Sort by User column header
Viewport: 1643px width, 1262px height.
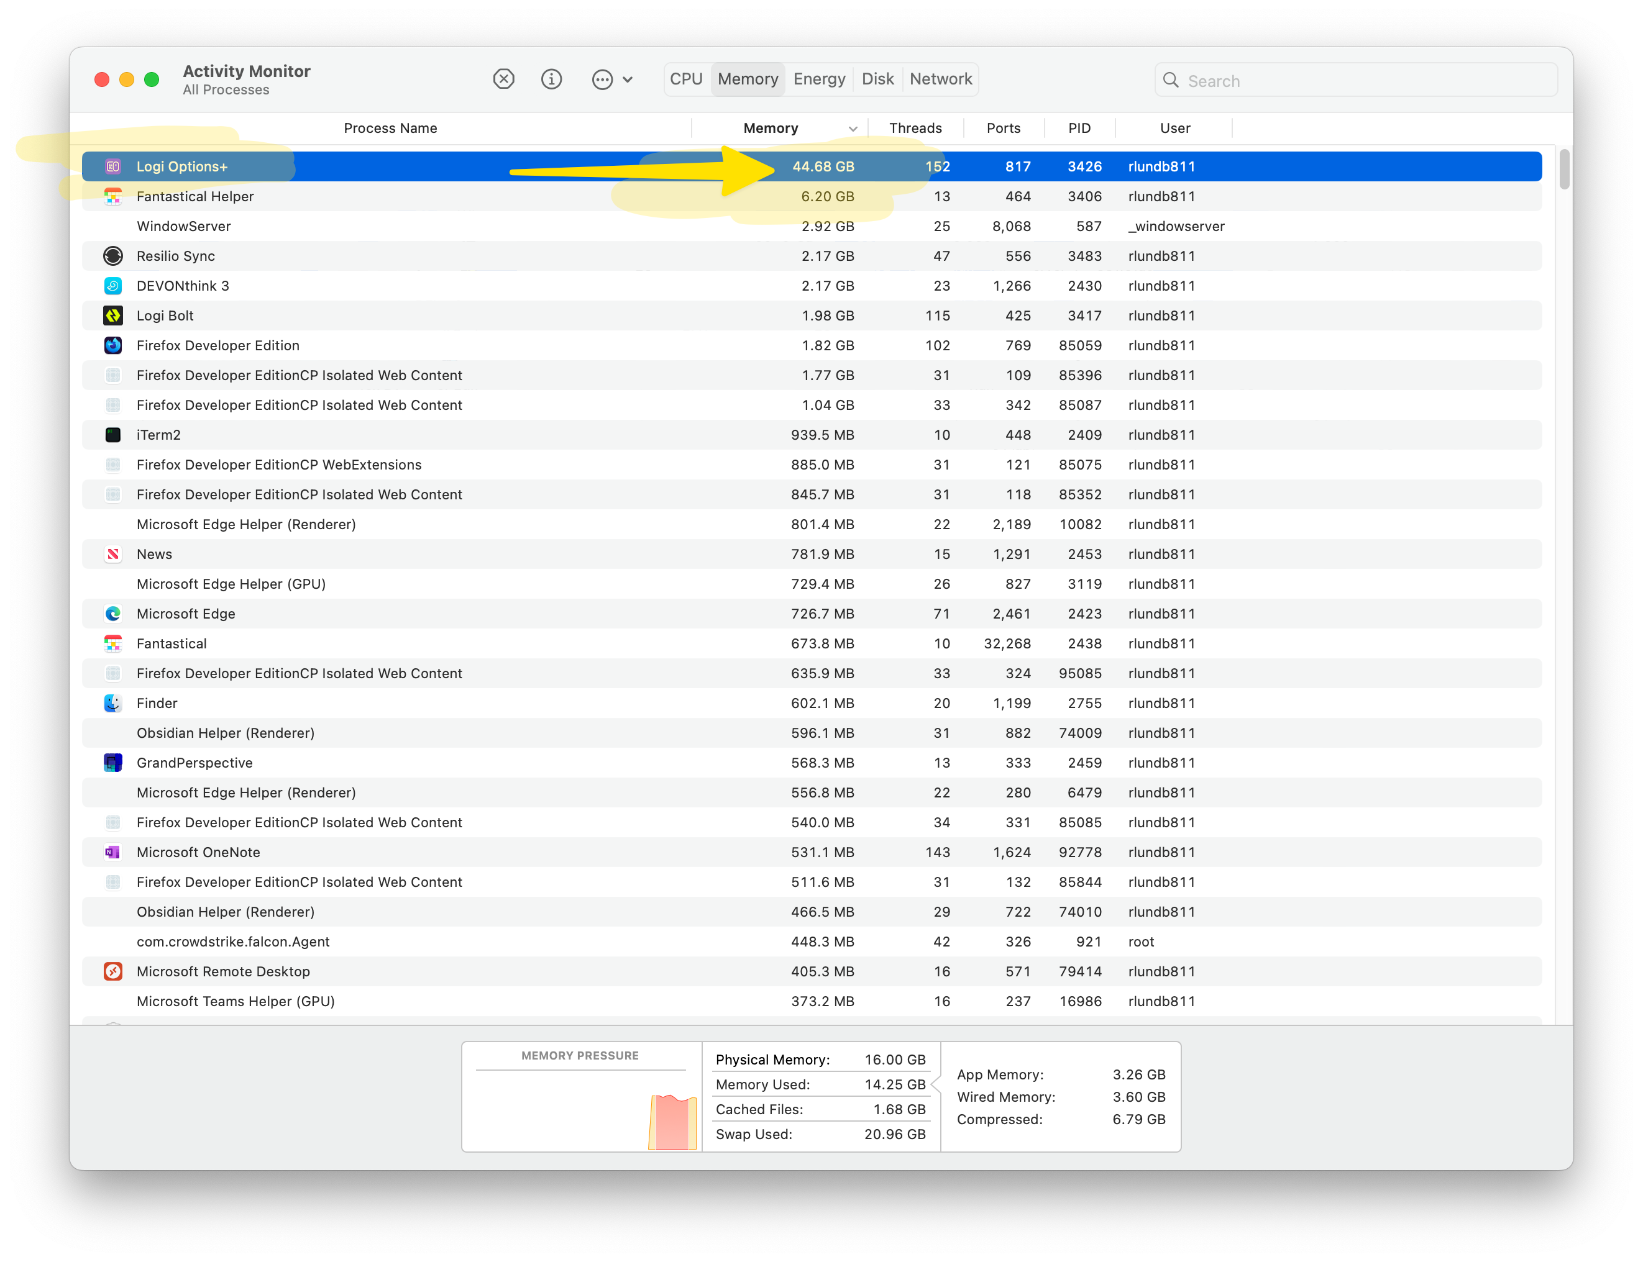1175,128
